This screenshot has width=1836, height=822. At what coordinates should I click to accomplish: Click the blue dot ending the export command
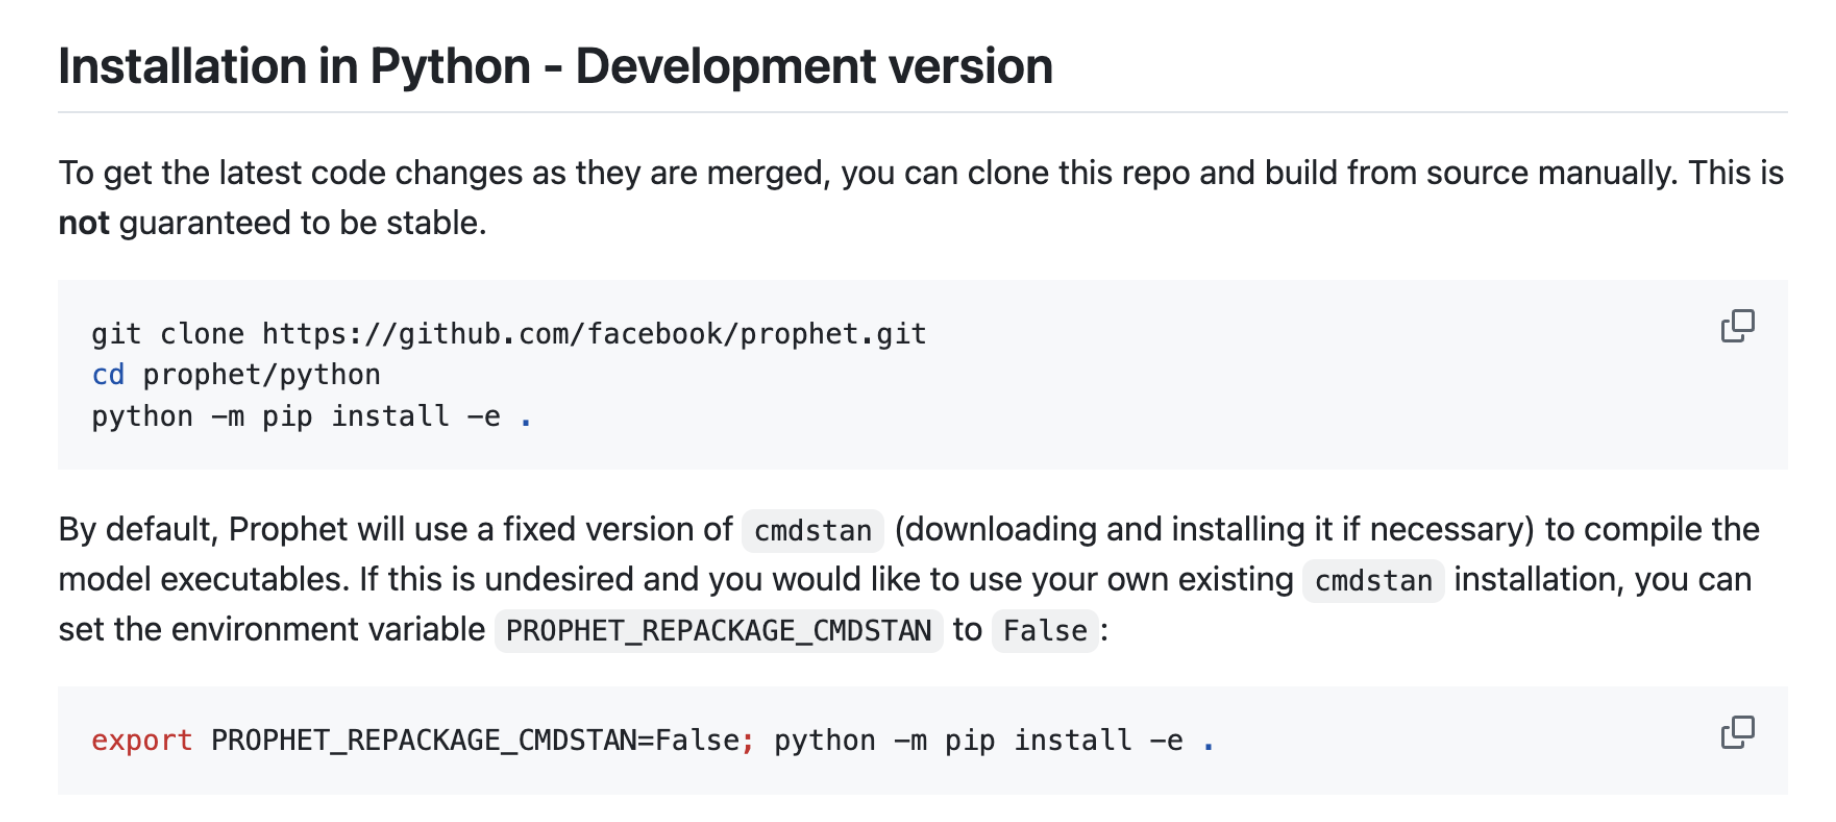1208,743
